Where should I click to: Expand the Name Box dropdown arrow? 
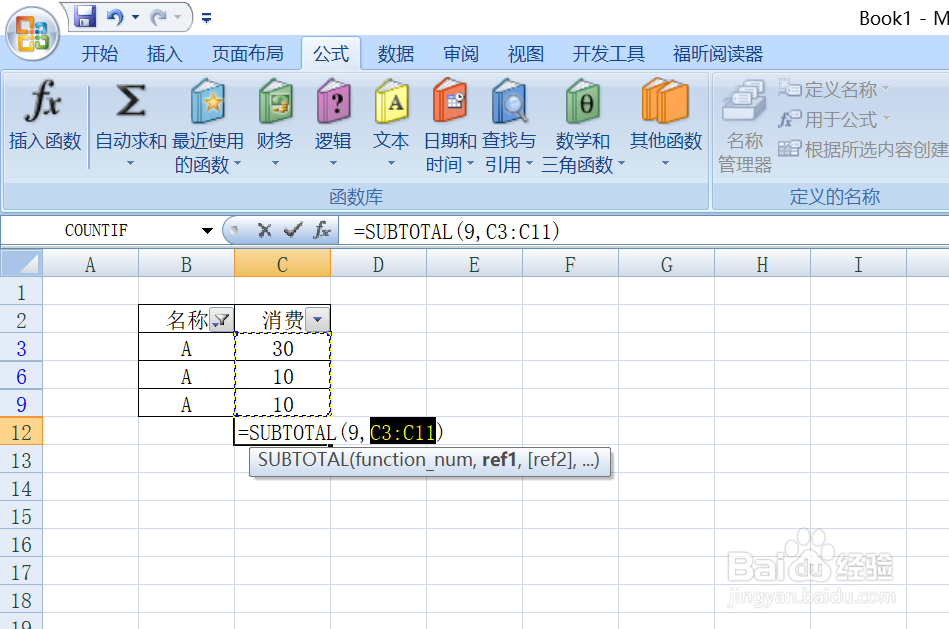coord(207,230)
